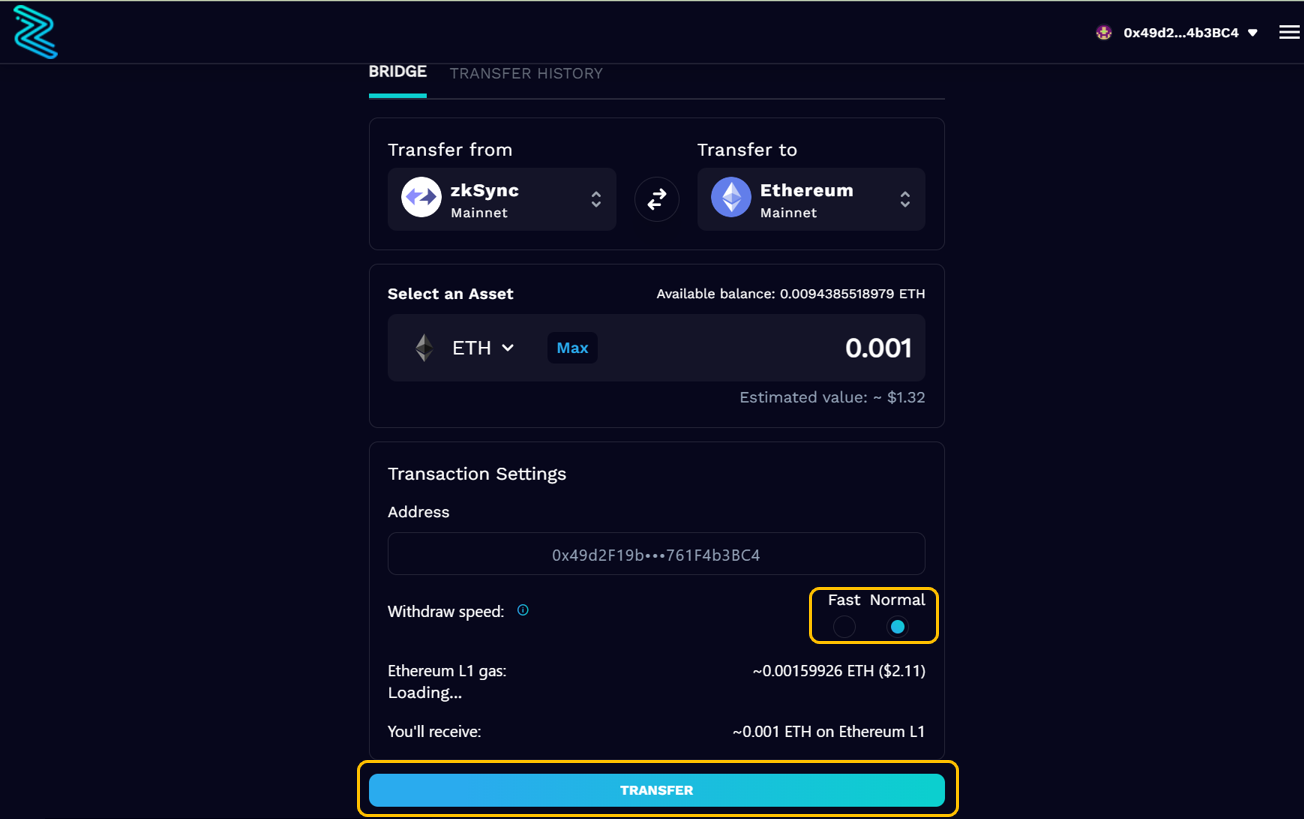Screen dimensions: 1304x819
Task: Select the Normal withdraw speed option
Action: tap(897, 627)
